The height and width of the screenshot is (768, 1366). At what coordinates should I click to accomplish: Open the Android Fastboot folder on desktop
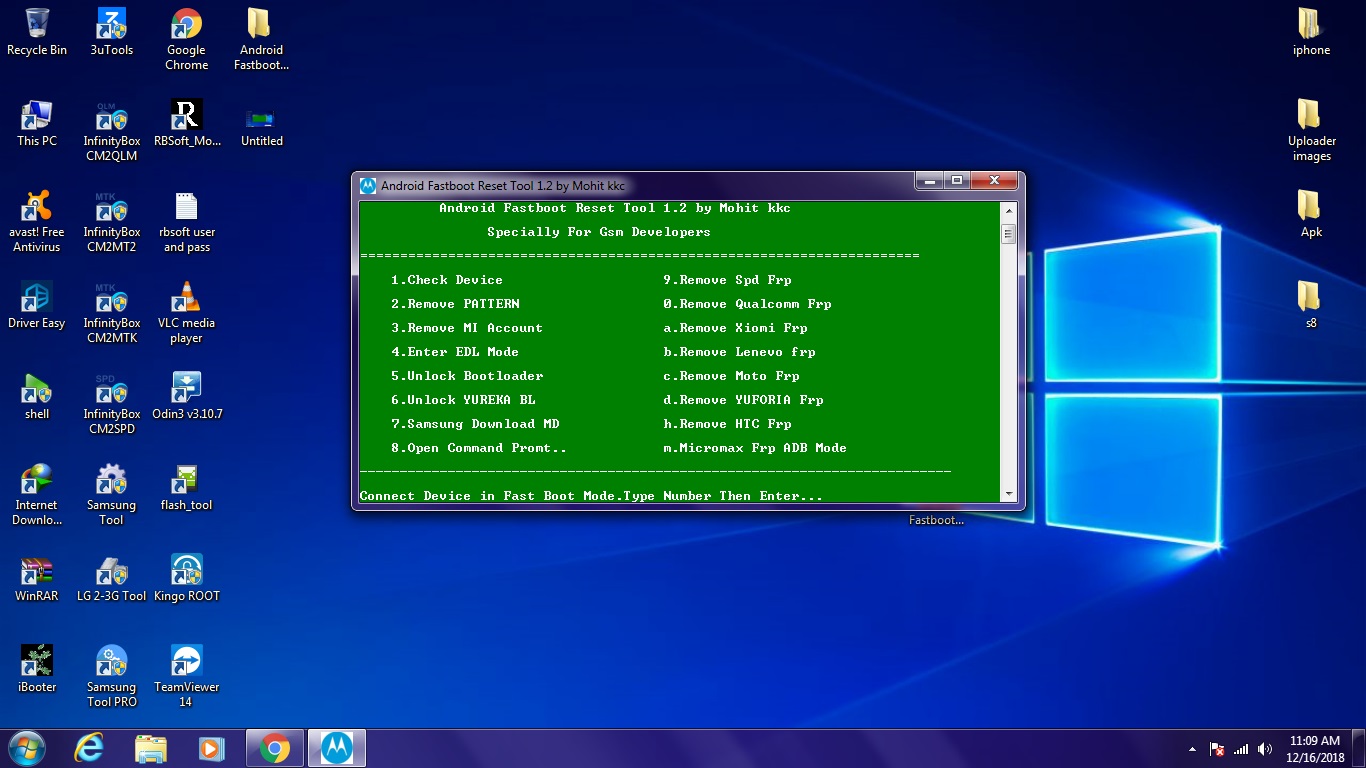(261, 39)
